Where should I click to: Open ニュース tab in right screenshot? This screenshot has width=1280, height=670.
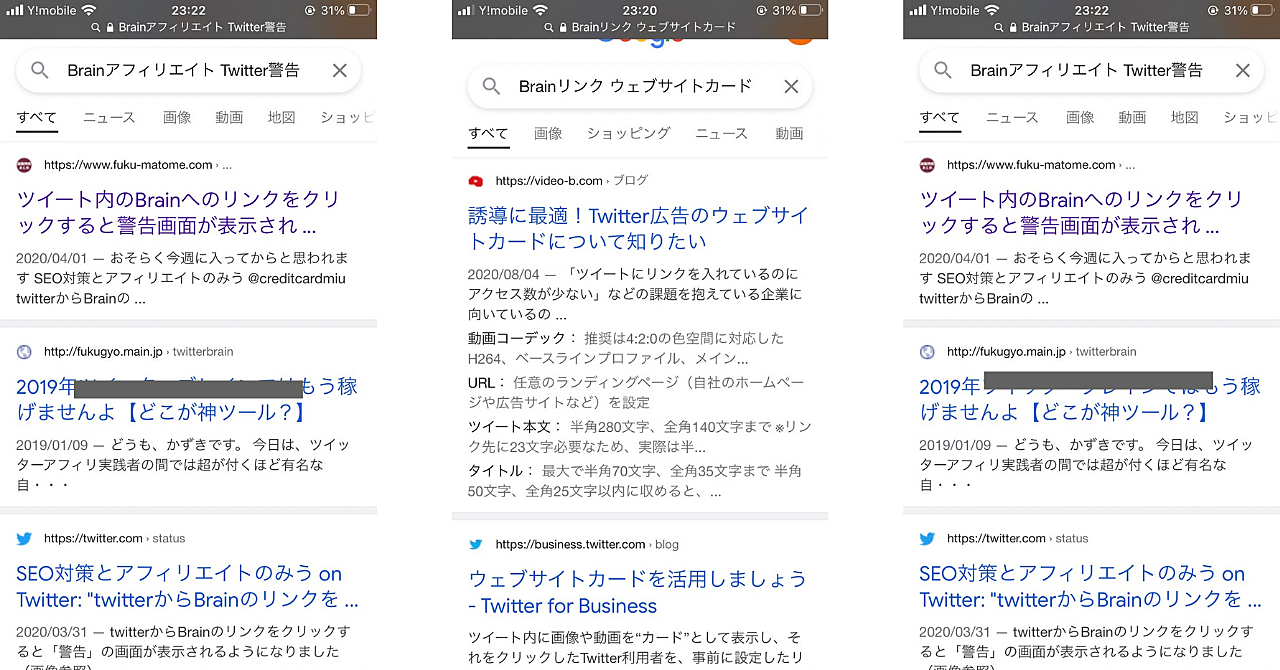(1012, 117)
